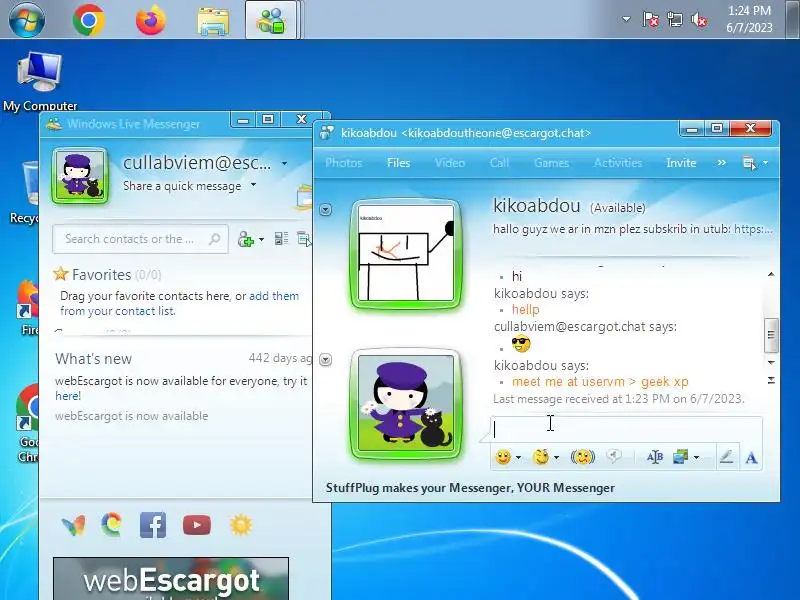Open the https link in kikoabdou's status
The height and width of the screenshot is (600, 800).
coord(753,229)
